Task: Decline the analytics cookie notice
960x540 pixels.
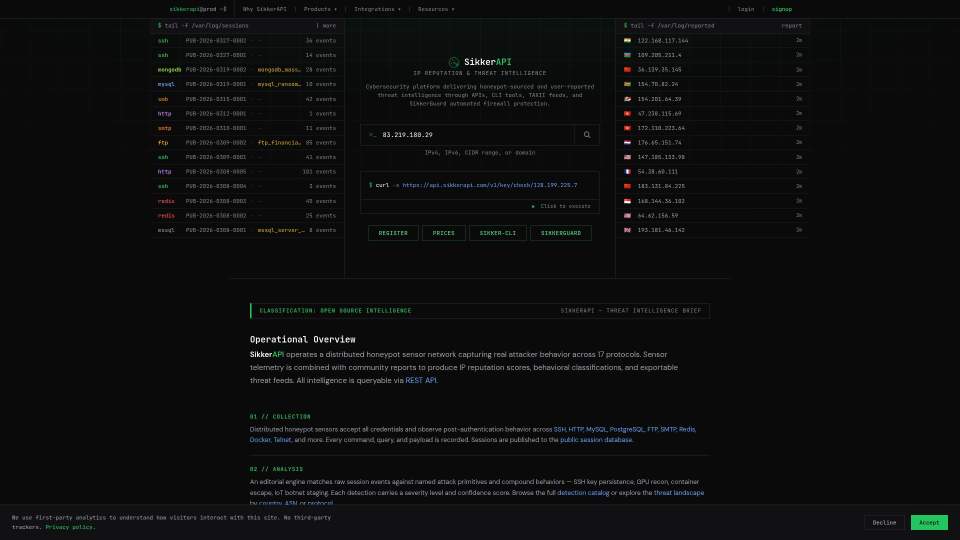Action: click(884, 522)
